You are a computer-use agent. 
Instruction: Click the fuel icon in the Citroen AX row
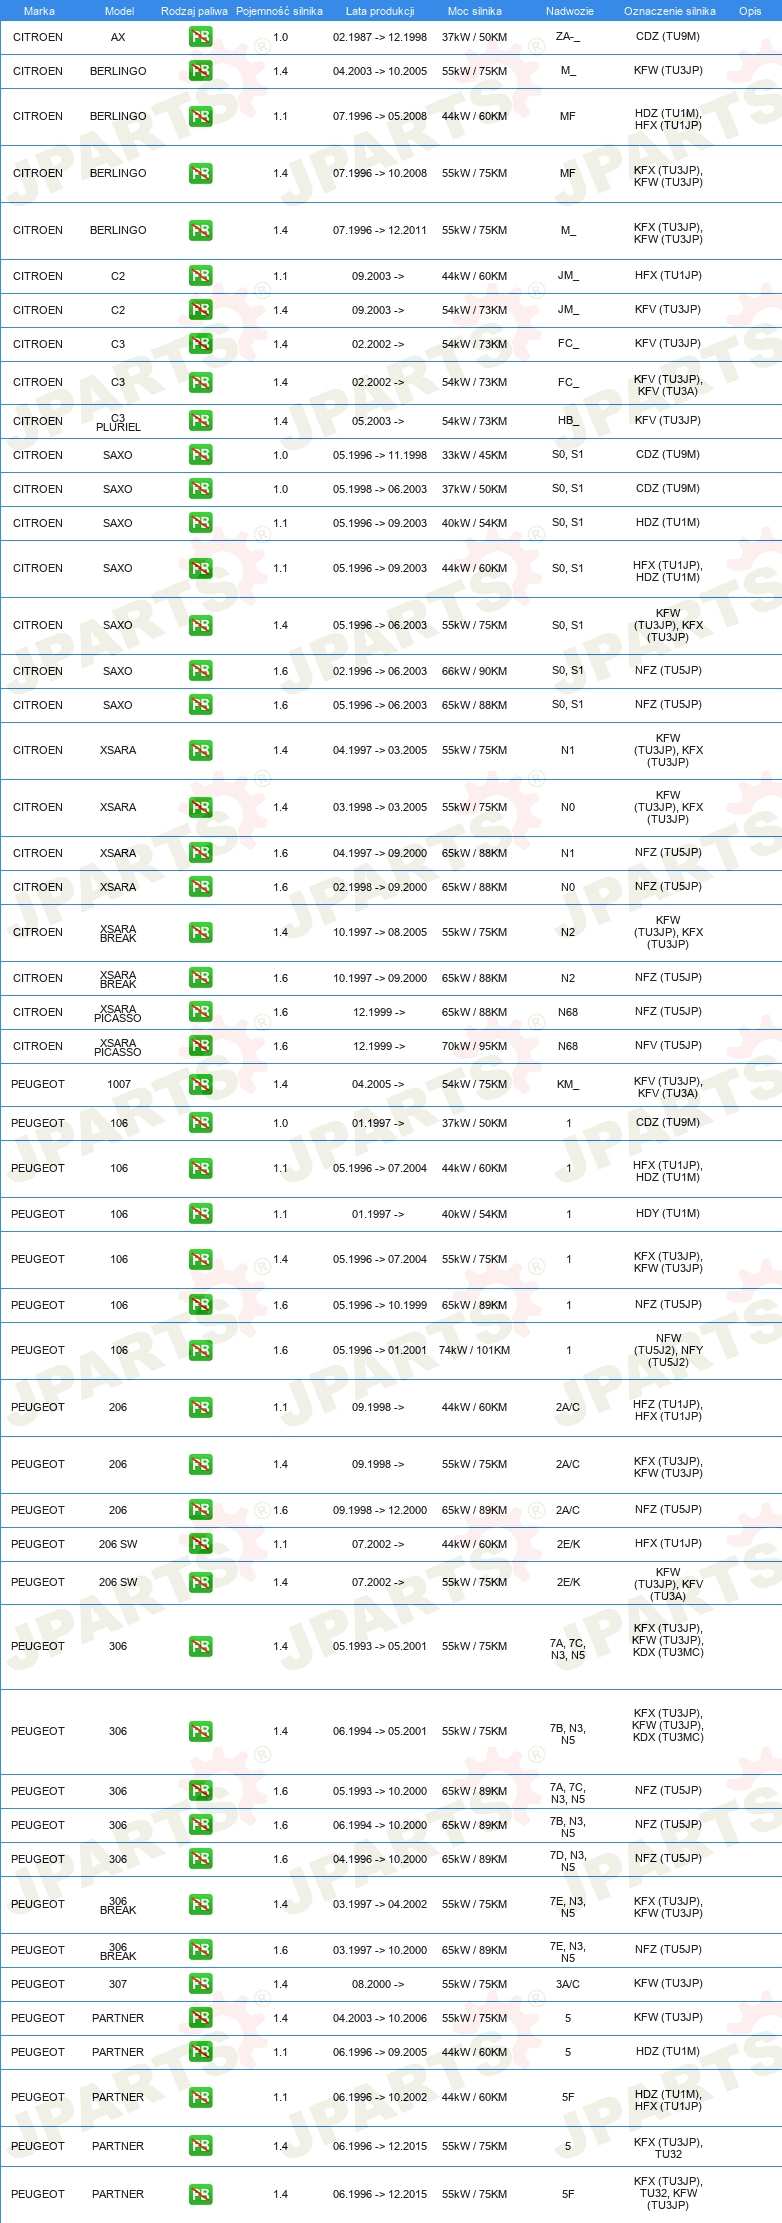(x=200, y=37)
